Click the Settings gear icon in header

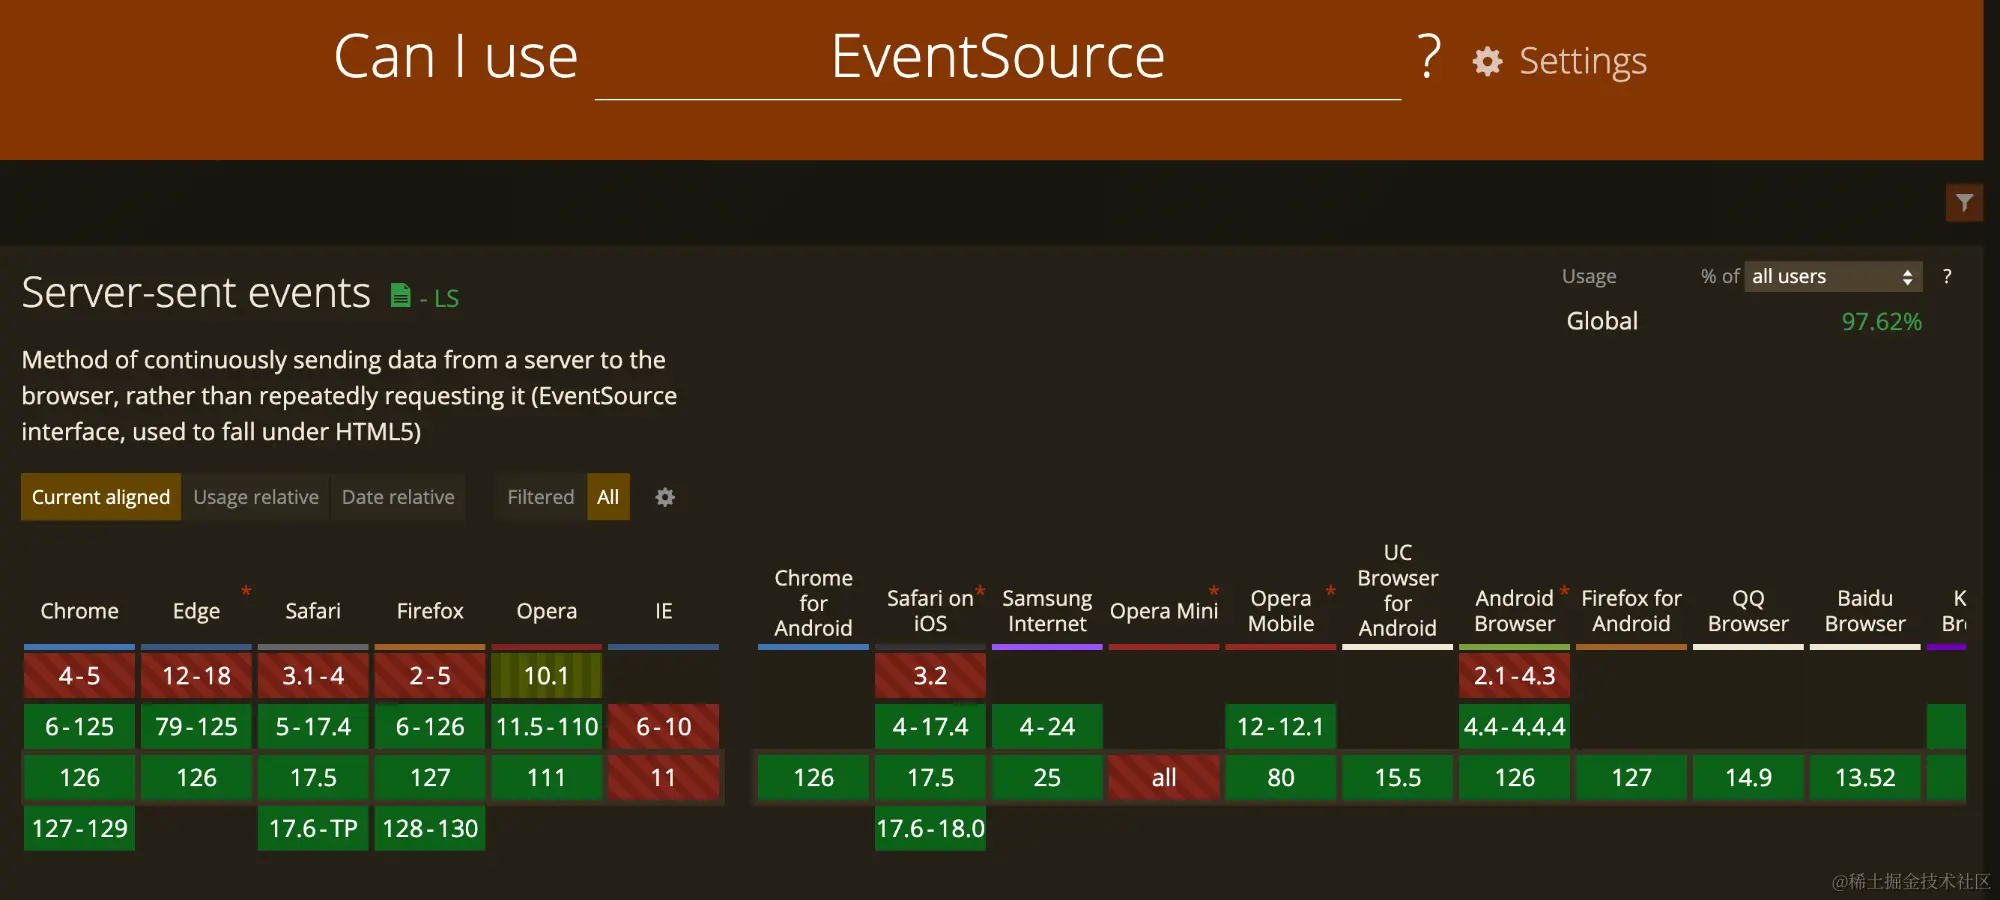pyautogui.click(x=1487, y=61)
